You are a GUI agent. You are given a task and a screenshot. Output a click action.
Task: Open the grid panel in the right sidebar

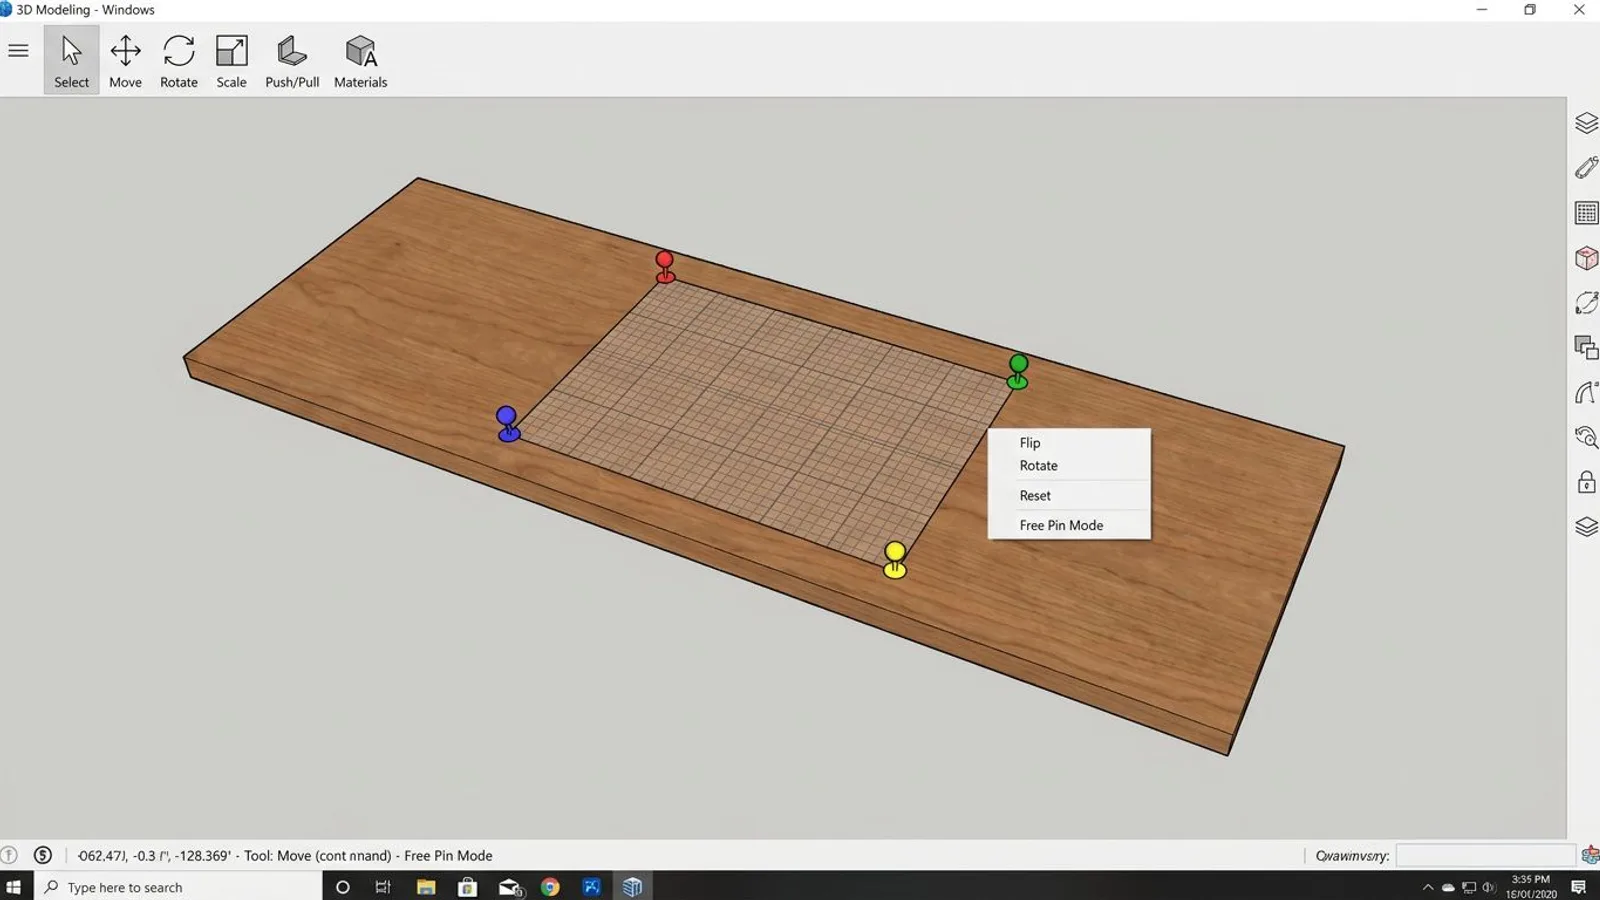(1586, 213)
